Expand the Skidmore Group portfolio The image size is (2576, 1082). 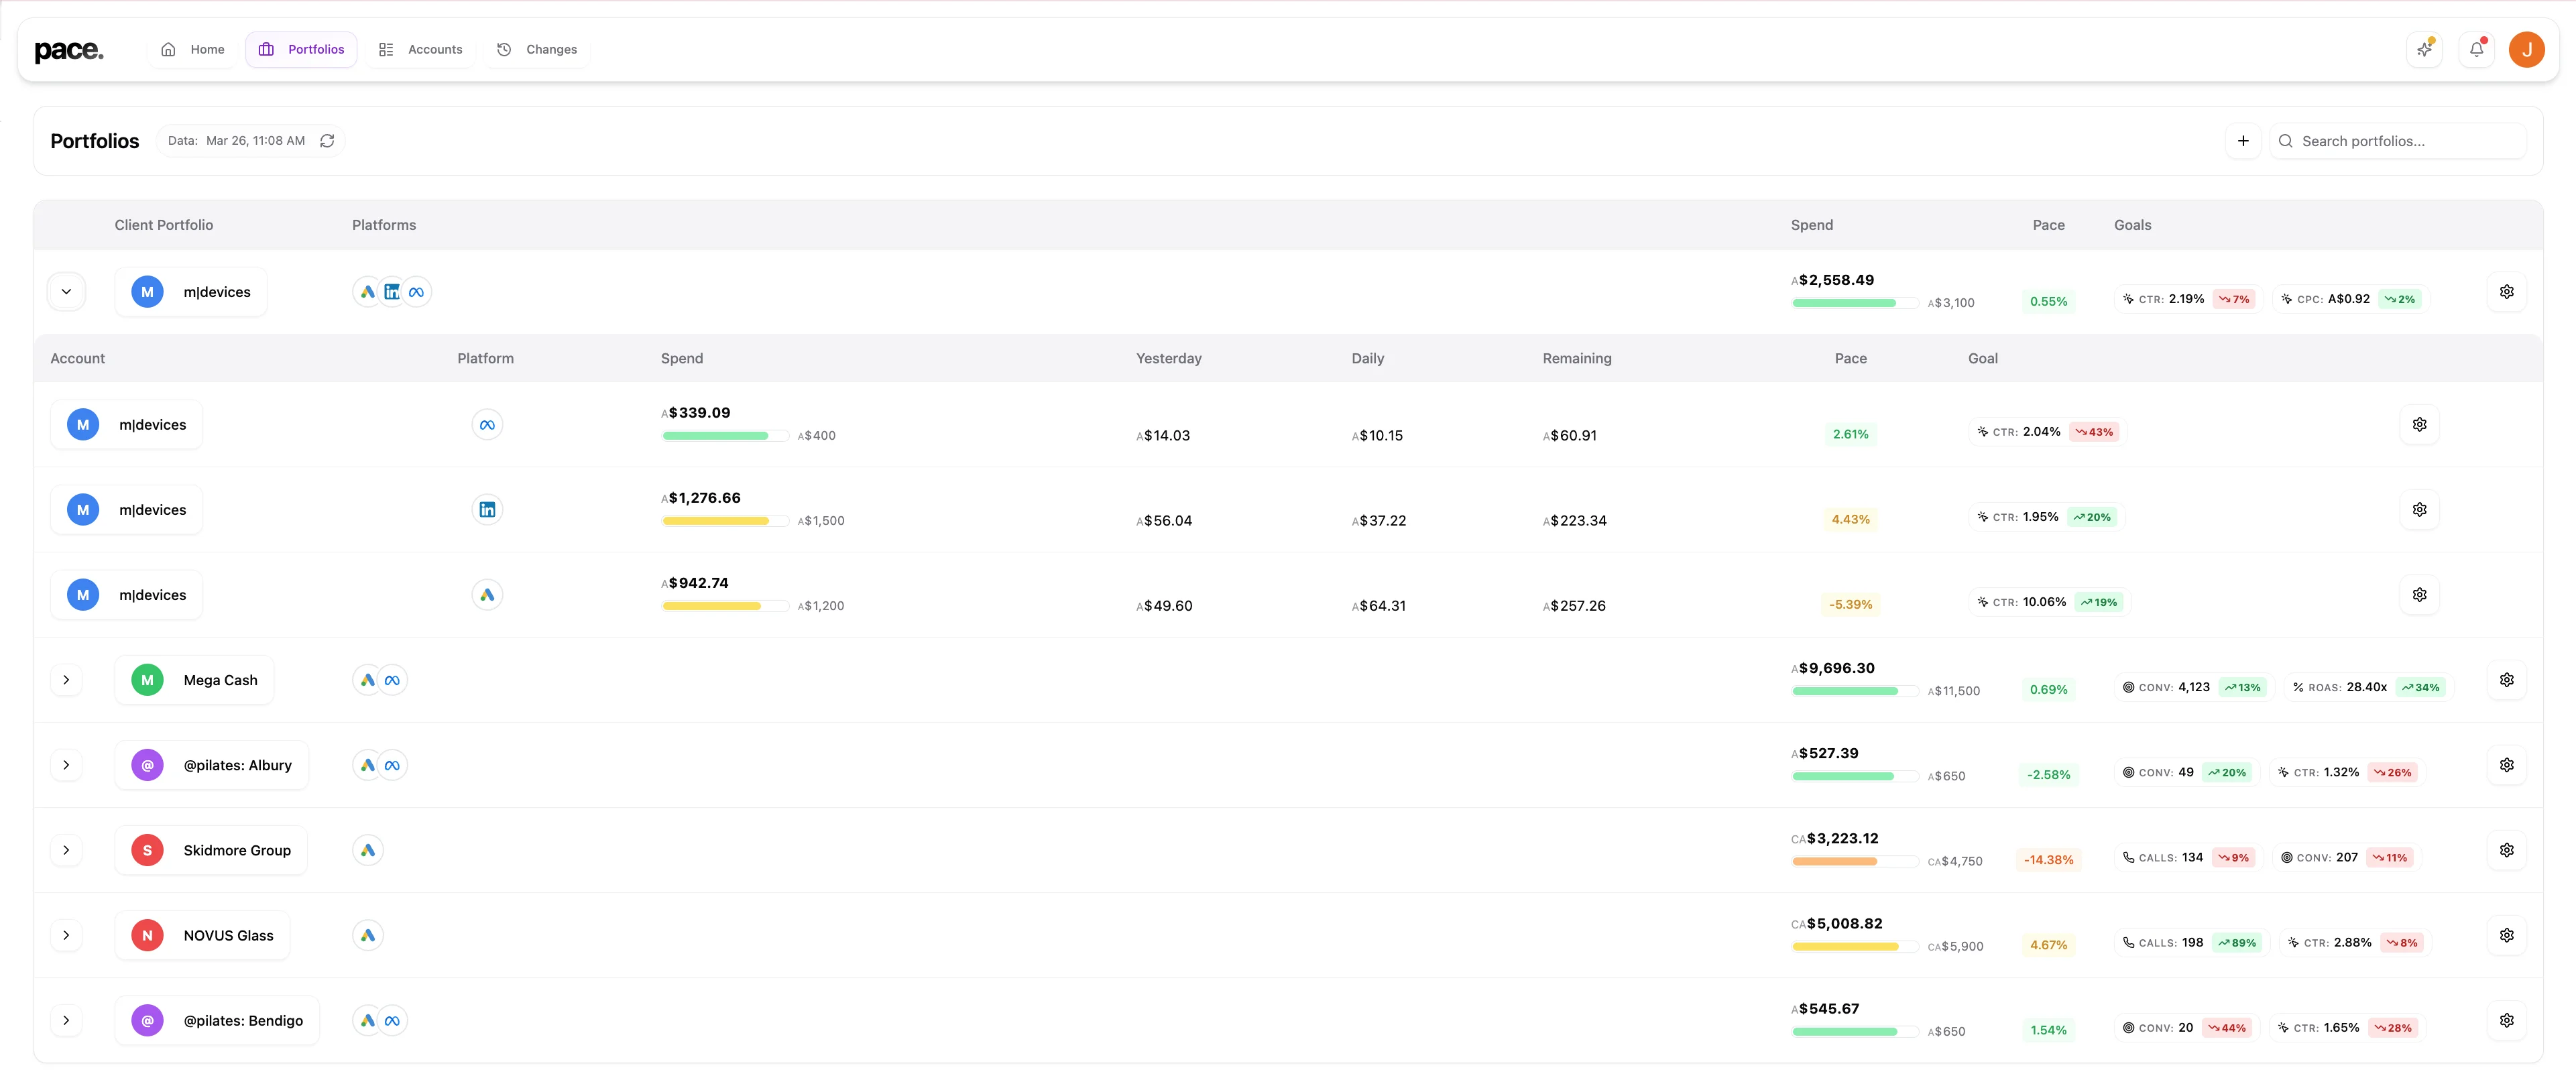(x=66, y=850)
